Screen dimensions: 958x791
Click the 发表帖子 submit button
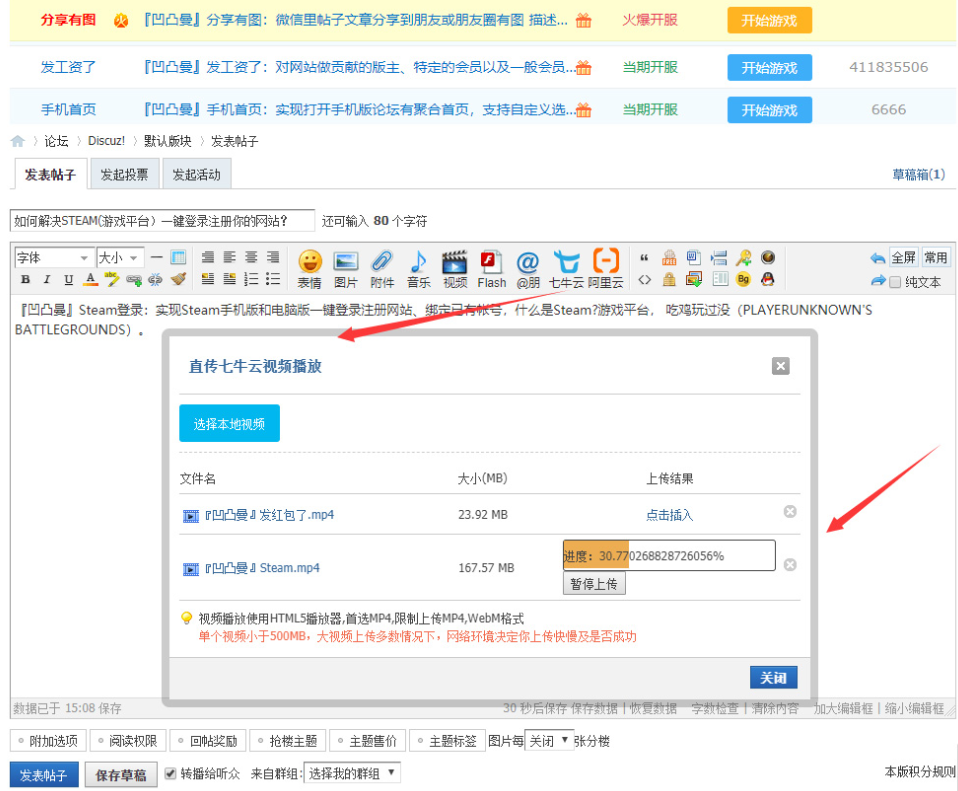pos(43,775)
